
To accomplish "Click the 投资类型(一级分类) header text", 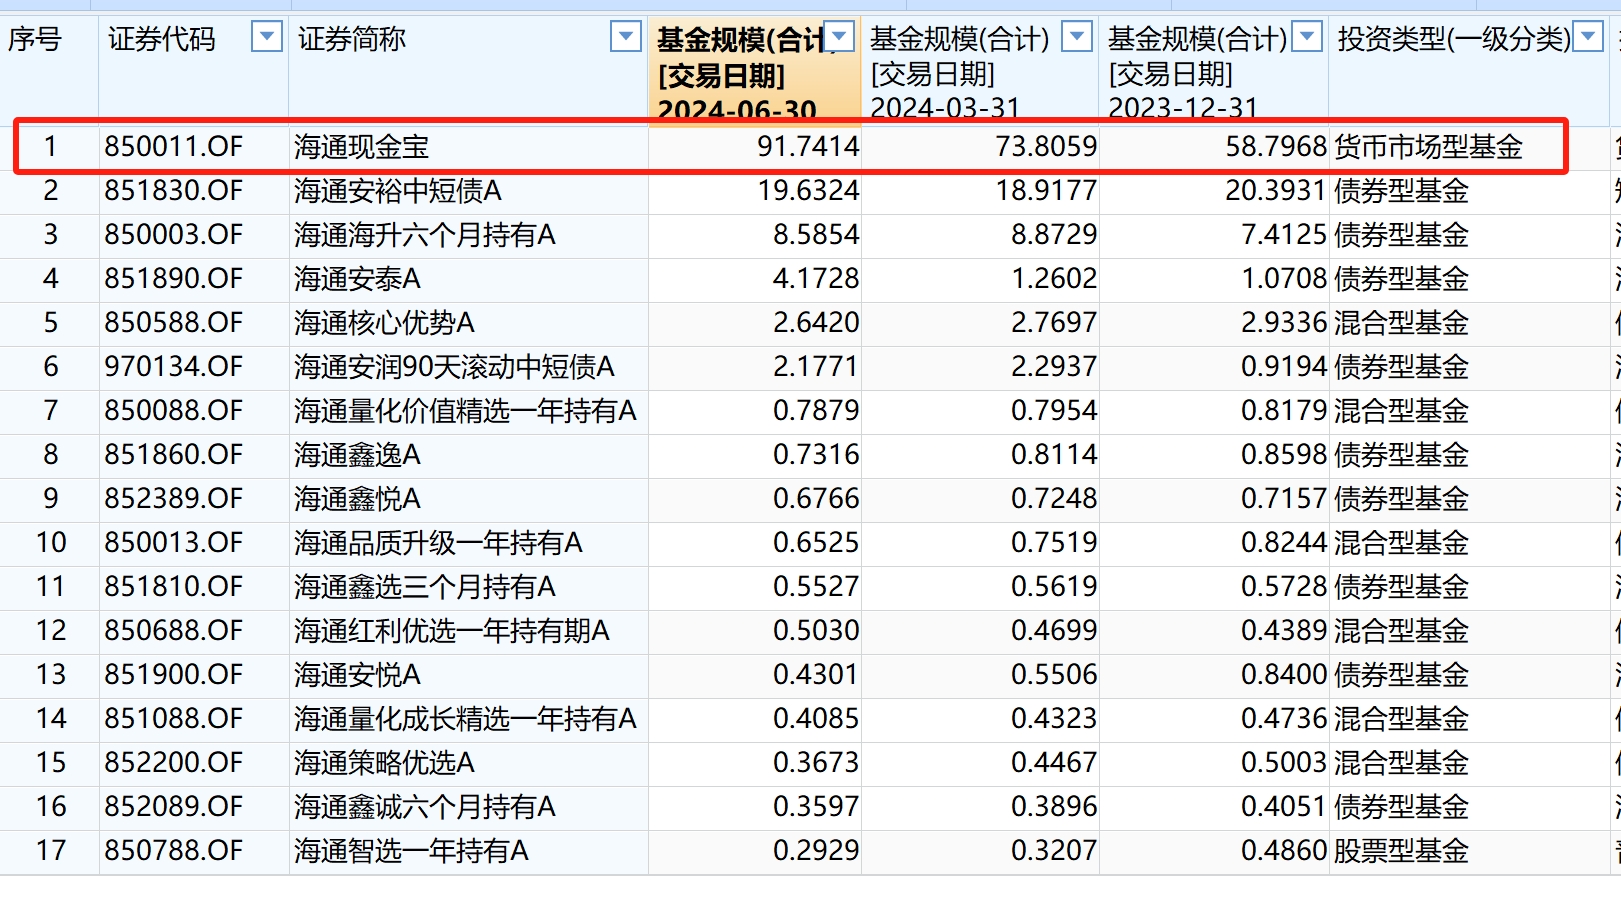I will 1454,40.
